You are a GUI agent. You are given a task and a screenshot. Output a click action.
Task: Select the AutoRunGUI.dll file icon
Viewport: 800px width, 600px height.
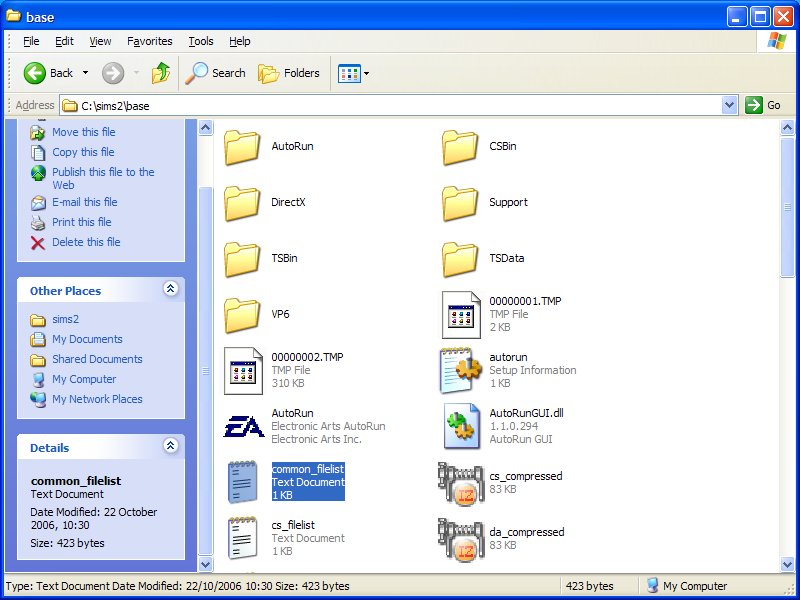[x=462, y=427]
